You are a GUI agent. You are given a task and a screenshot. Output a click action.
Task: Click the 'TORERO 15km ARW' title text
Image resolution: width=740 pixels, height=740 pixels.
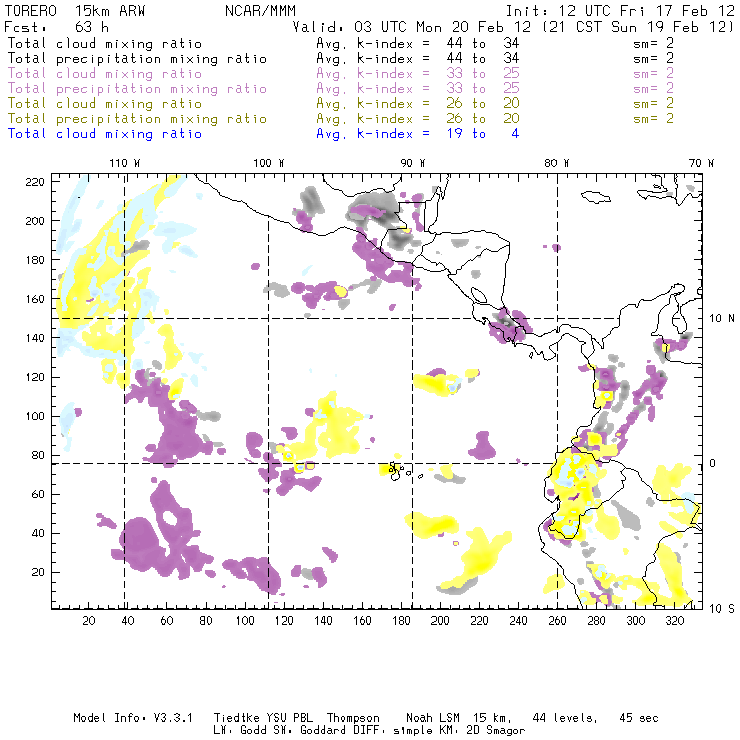pos(75,10)
